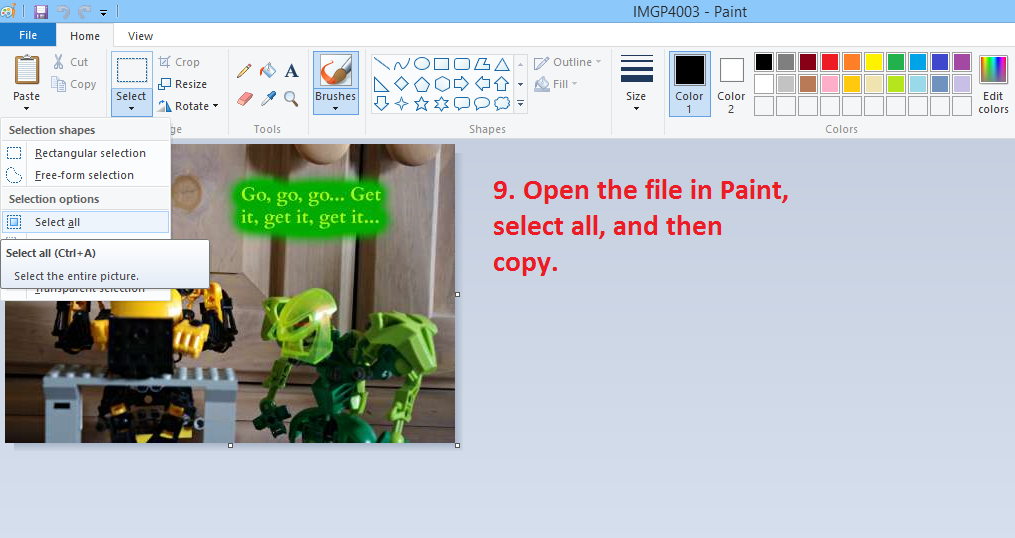
Task: Pick the red color swatch
Action: (830, 62)
